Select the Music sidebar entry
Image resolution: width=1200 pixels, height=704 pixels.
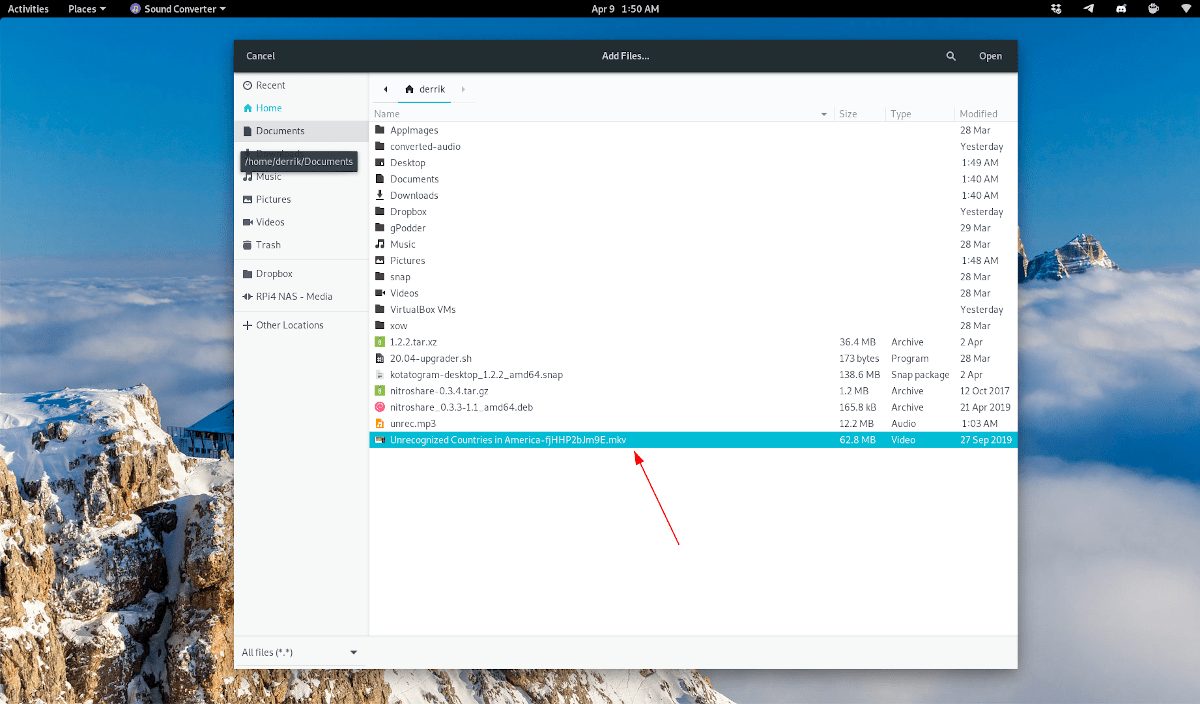coord(269,176)
